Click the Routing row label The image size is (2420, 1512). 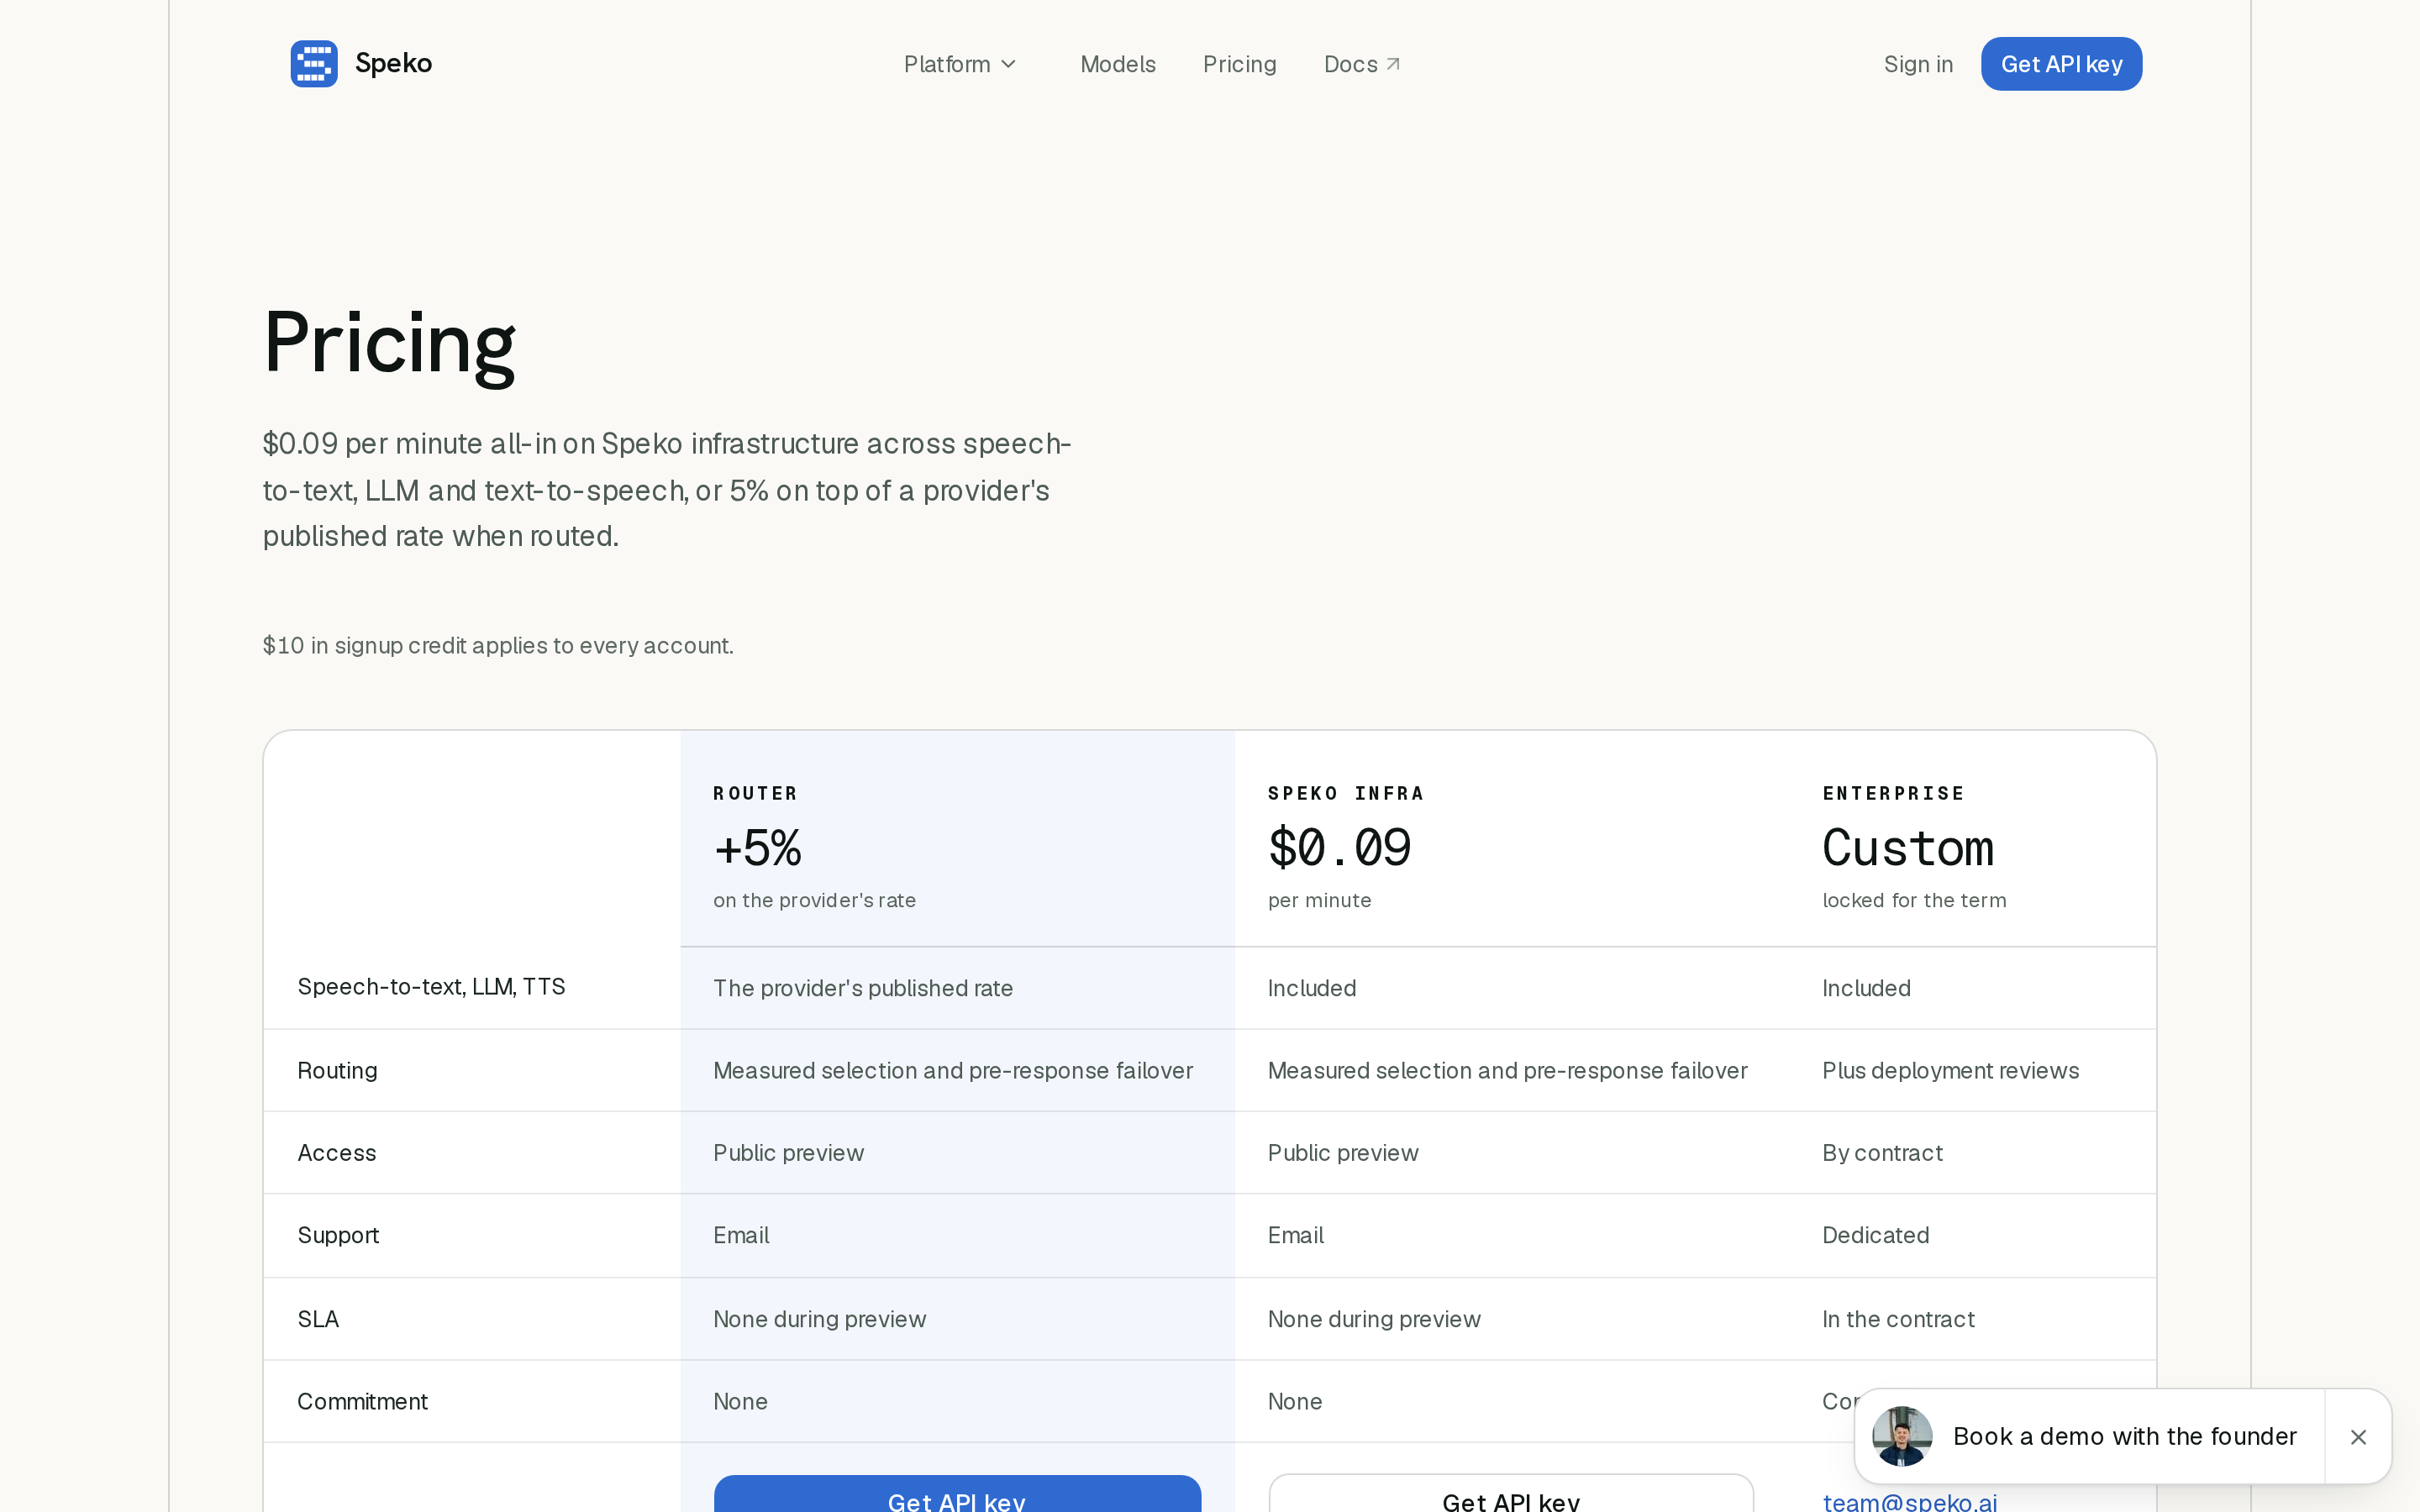[337, 1070]
